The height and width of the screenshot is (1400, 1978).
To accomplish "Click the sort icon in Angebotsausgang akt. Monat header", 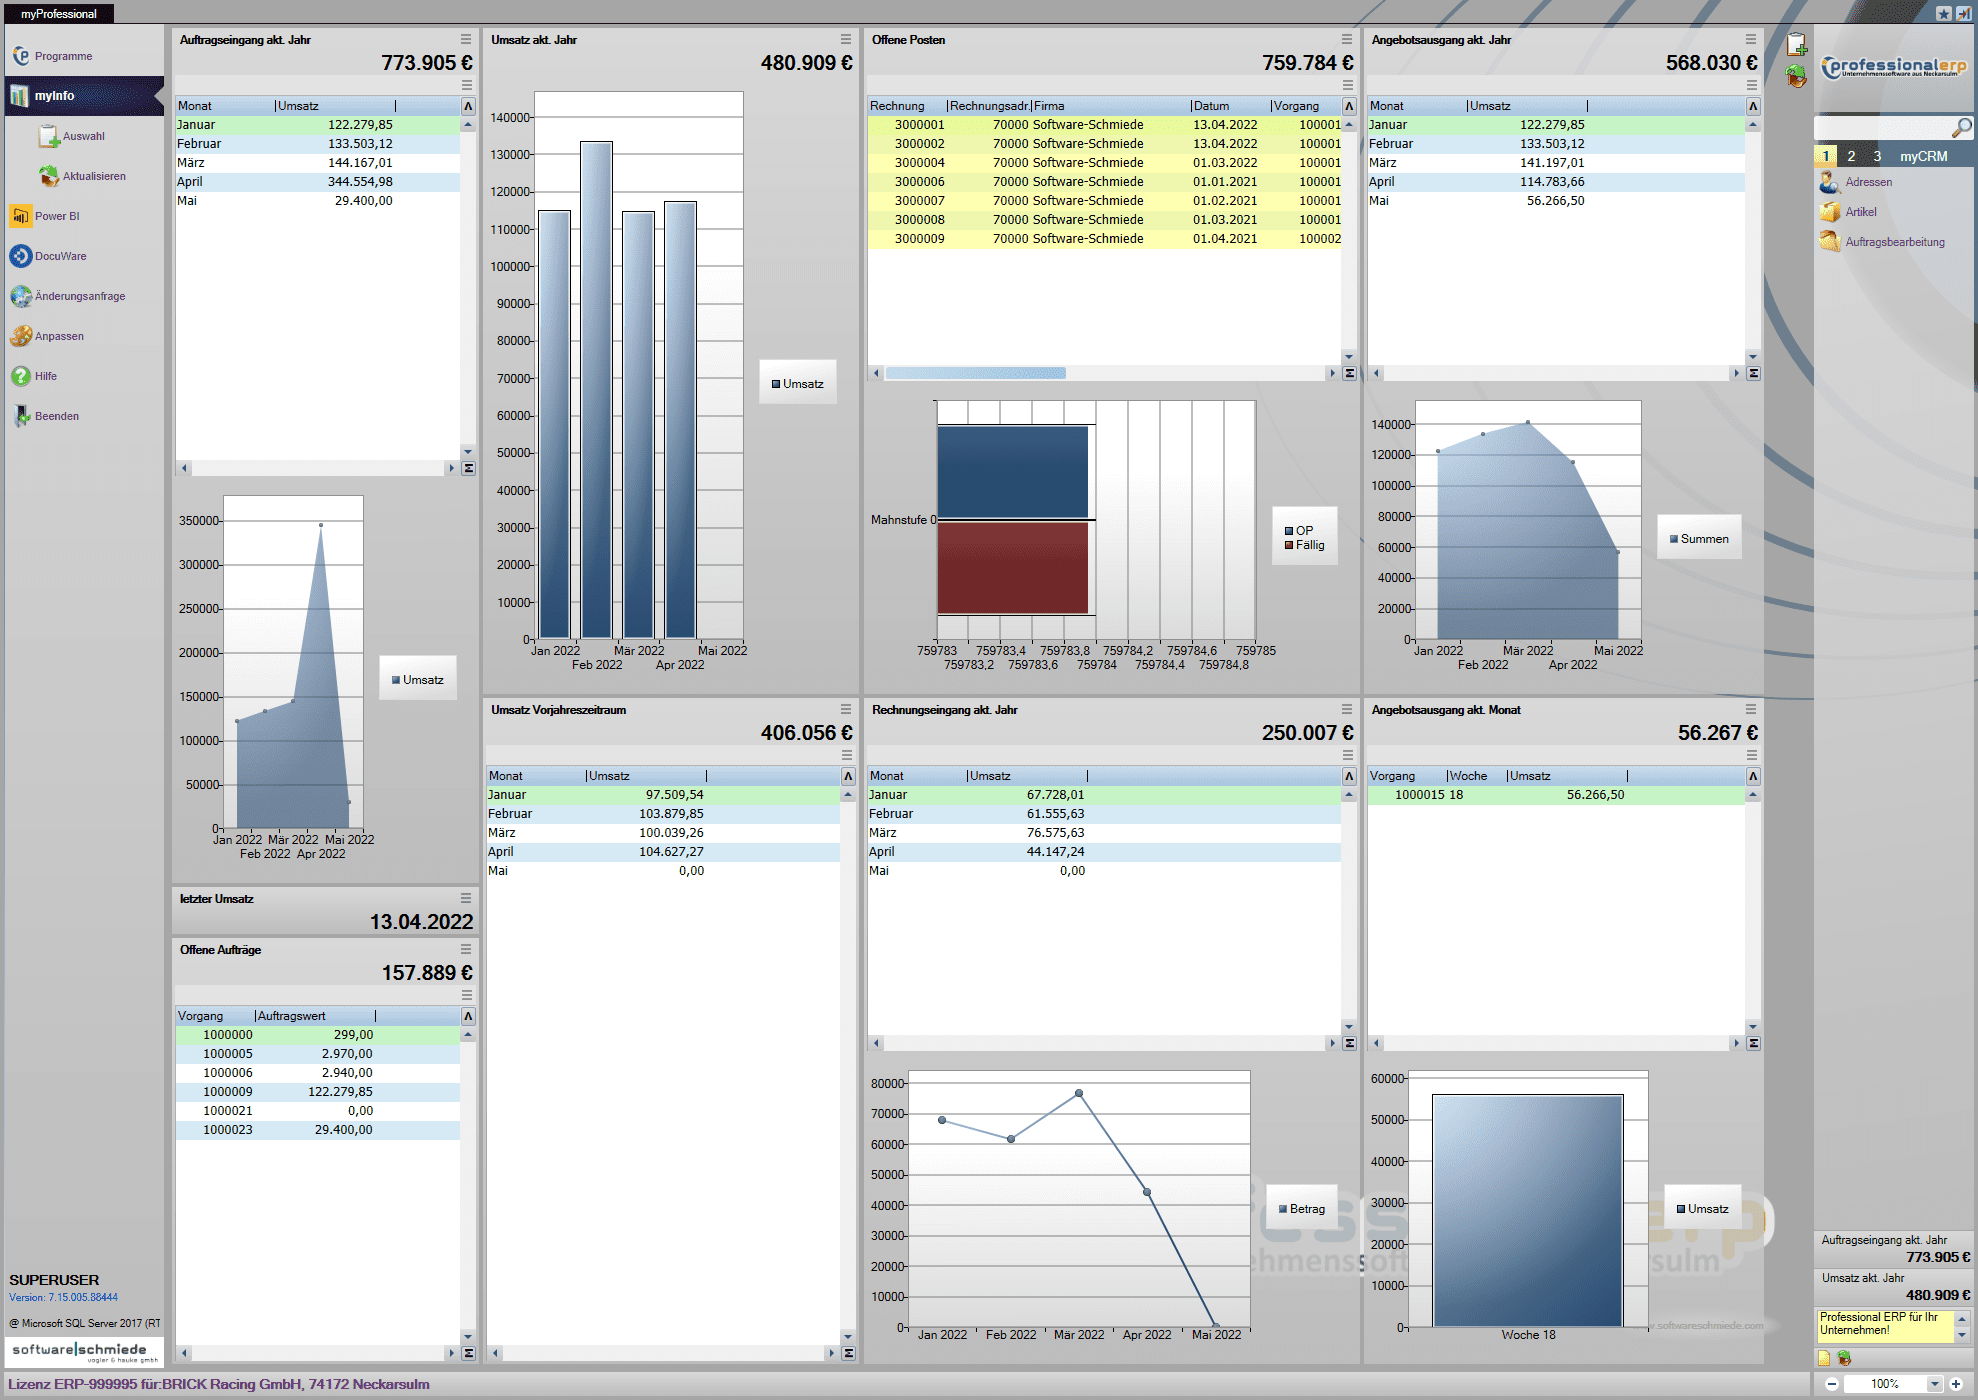I will click(1753, 776).
